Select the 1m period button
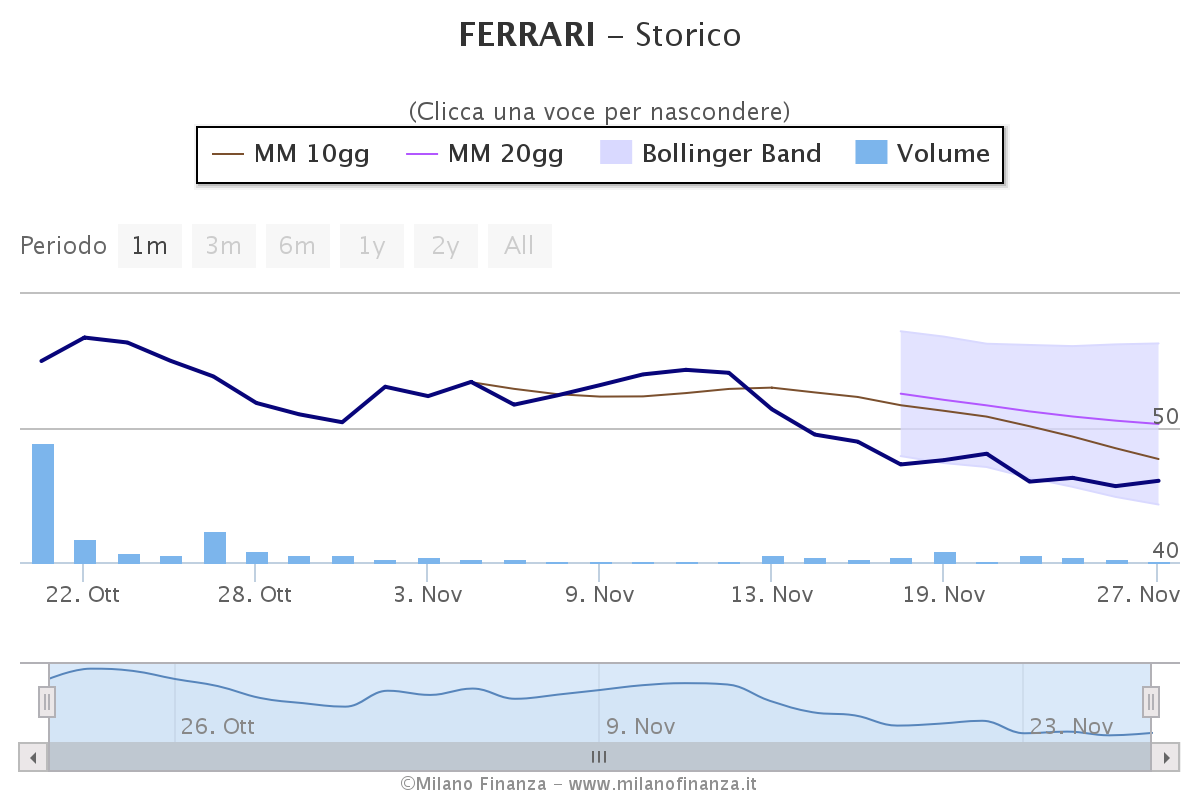1200x800 pixels. (150, 246)
